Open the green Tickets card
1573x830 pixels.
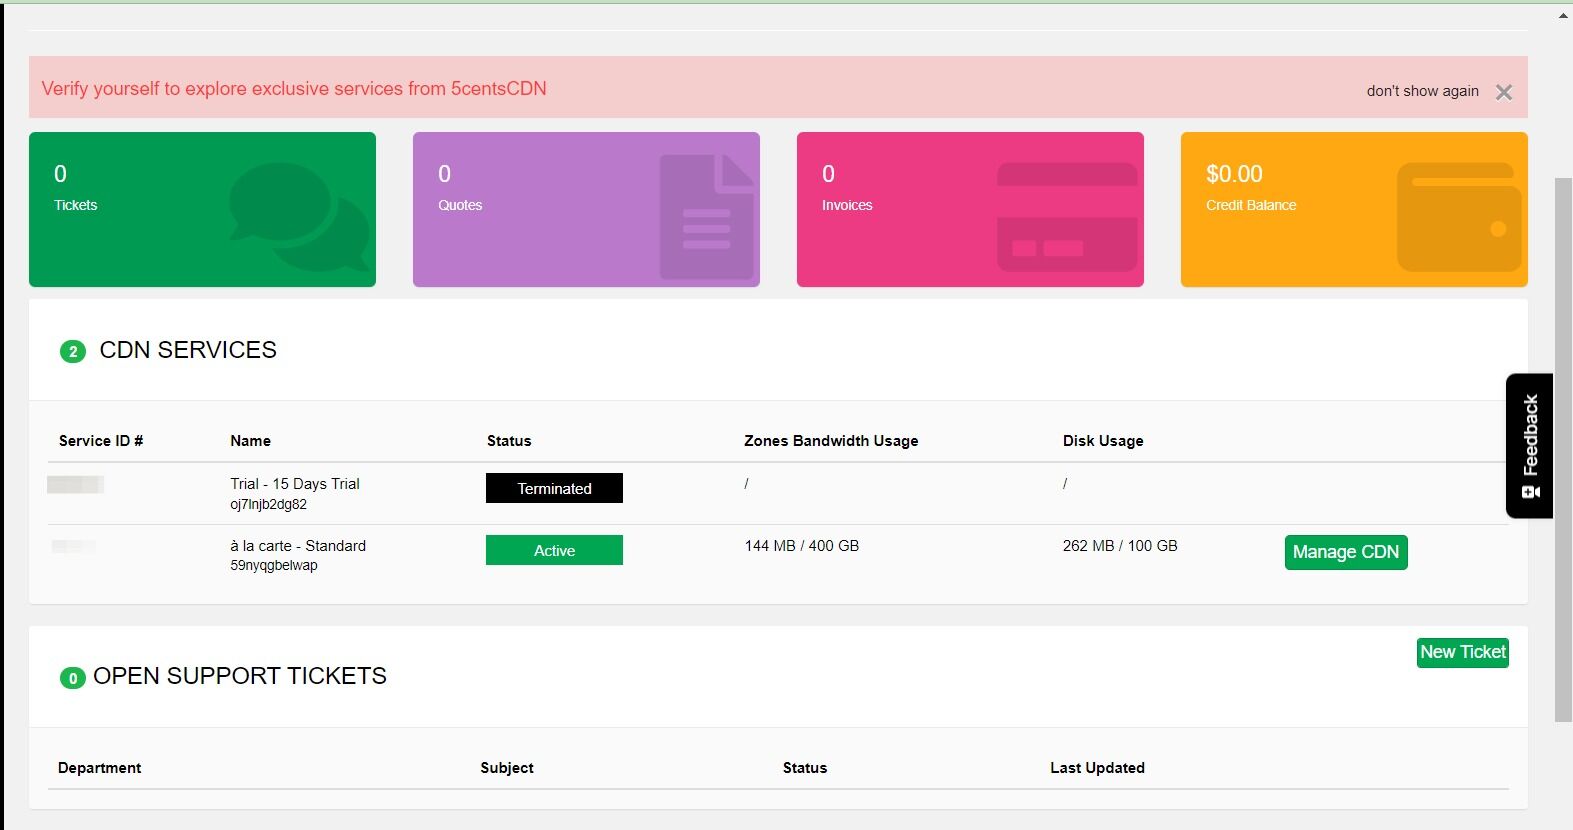[202, 209]
